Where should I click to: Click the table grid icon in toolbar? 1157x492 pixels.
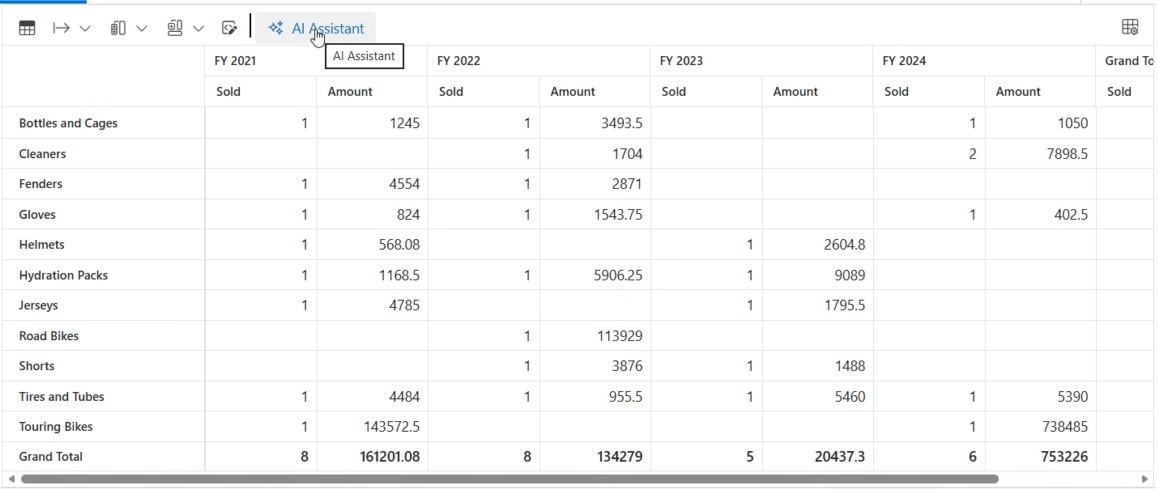[x=27, y=29]
